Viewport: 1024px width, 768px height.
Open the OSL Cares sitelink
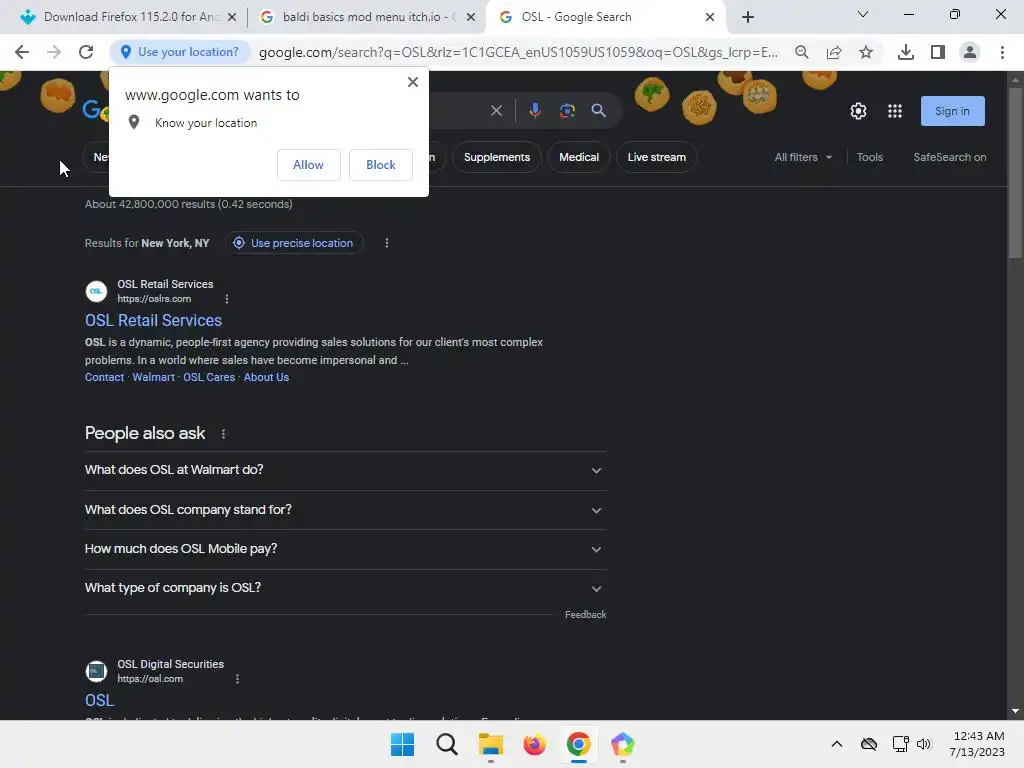(x=209, y=377)
